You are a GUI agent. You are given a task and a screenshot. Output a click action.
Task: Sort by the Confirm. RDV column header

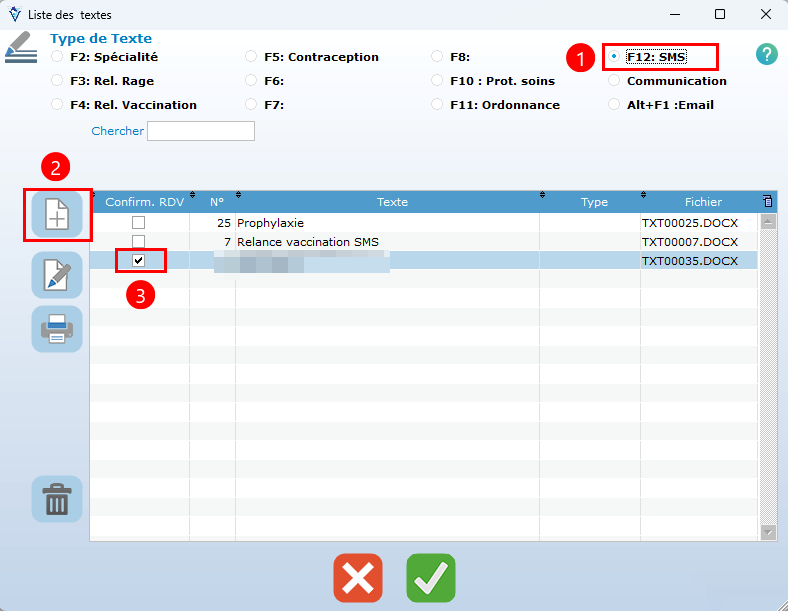(144, 201)
